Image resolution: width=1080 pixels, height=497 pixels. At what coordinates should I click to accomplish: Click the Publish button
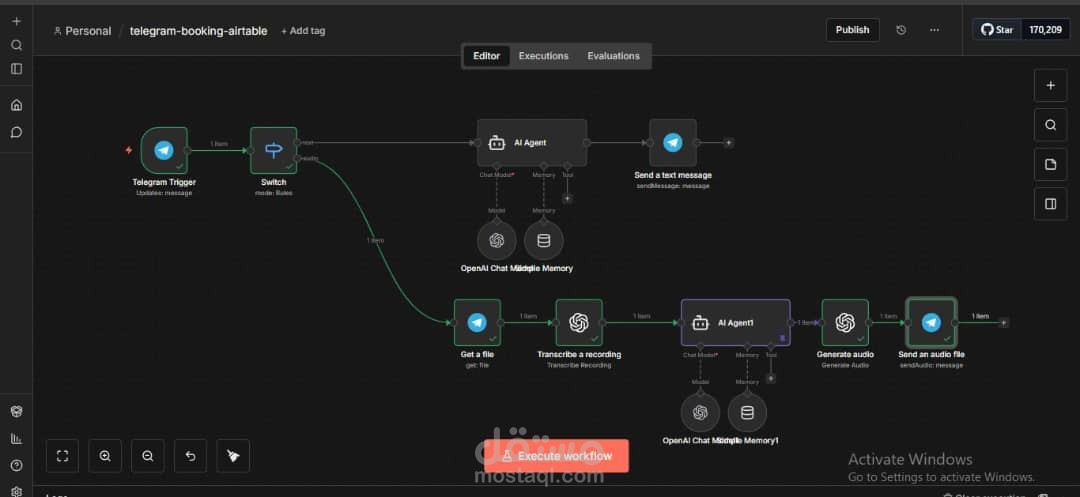(853, 30)
